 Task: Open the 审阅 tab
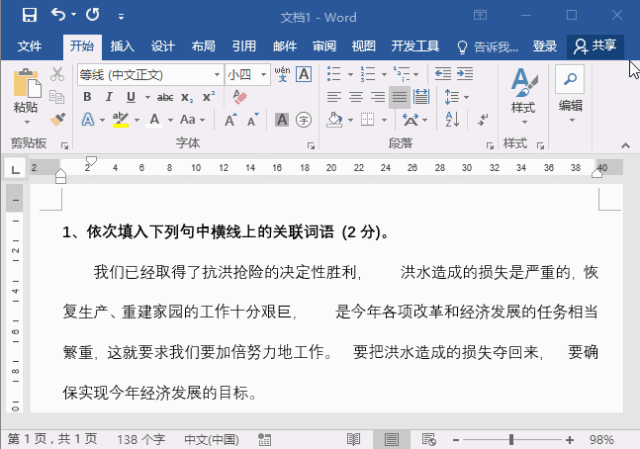(324, 46)
